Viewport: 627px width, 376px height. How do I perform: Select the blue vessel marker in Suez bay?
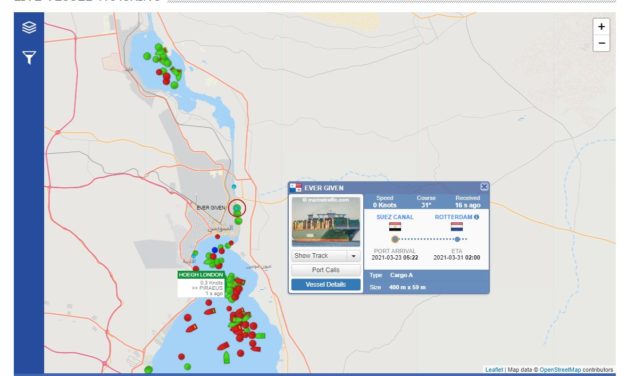point(215,250)
